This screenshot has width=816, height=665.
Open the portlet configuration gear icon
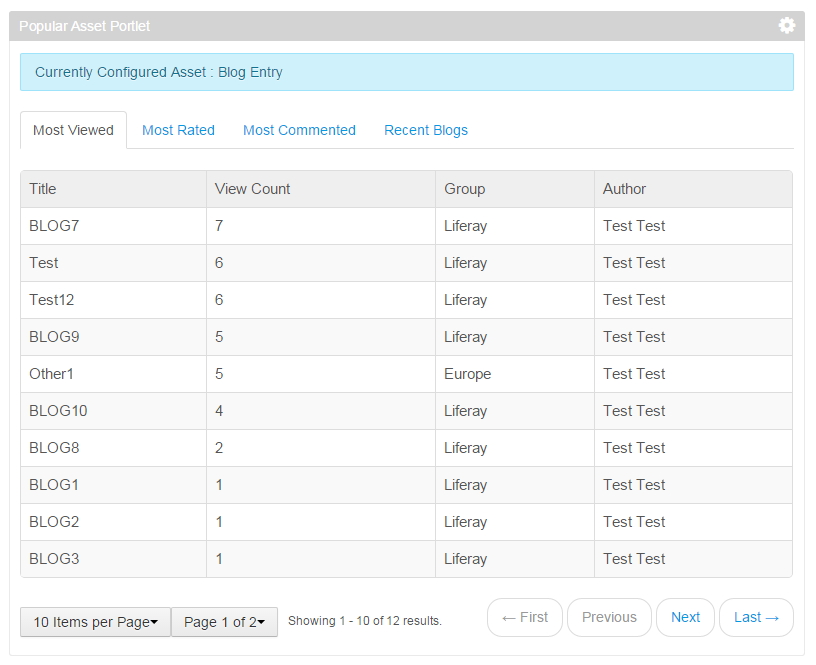pos(786,25)
